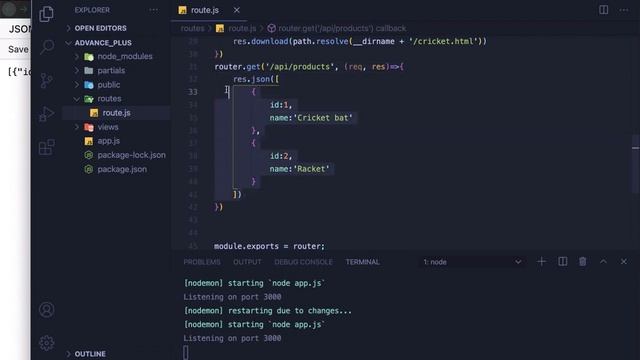Click line number 33 in gutter
Image resolution: width=640 pixels, height=360 pixels.
193,92
